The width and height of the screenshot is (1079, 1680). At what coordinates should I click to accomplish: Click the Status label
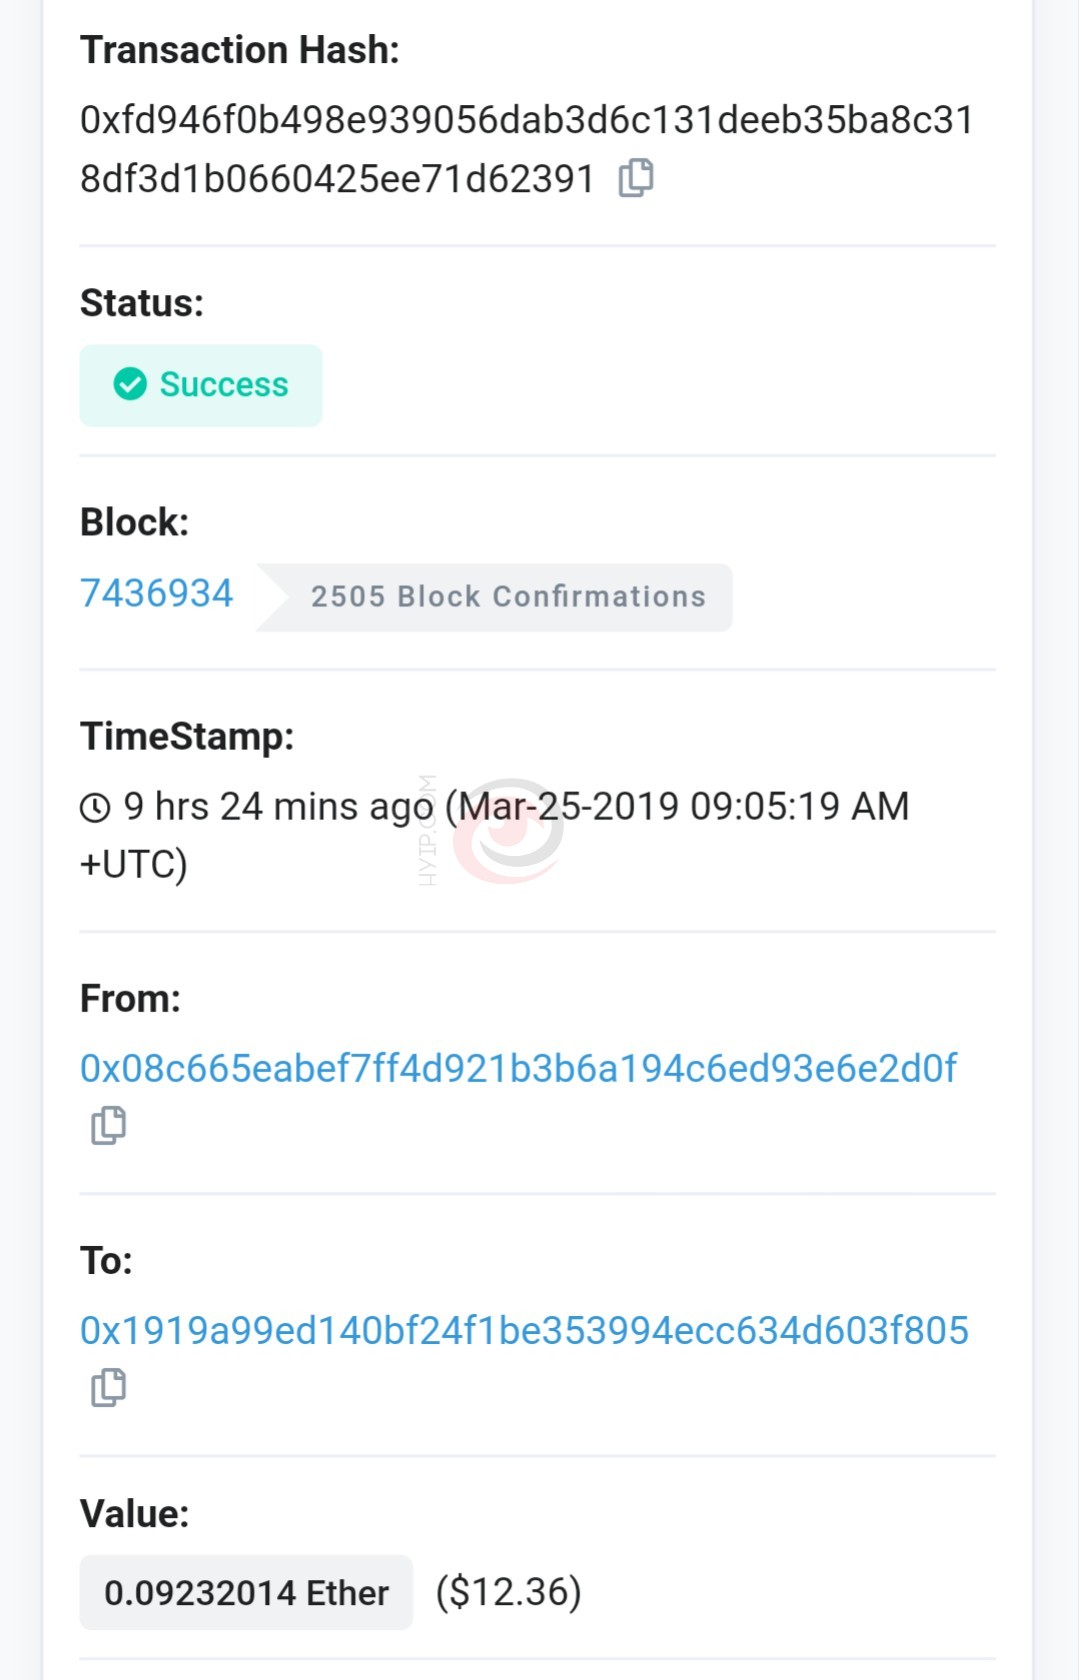pyautogui.click(x=142, y=303)
